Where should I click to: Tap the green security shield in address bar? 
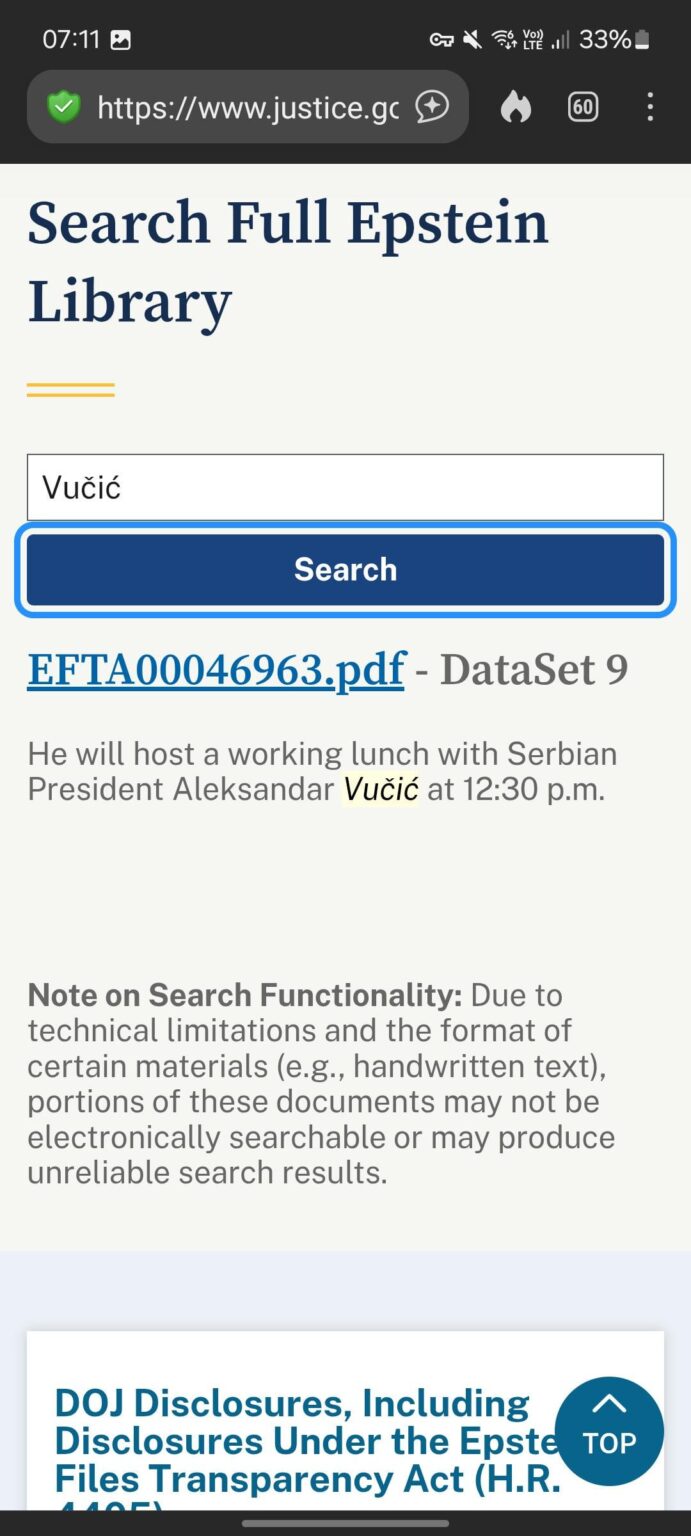point(63,107)
